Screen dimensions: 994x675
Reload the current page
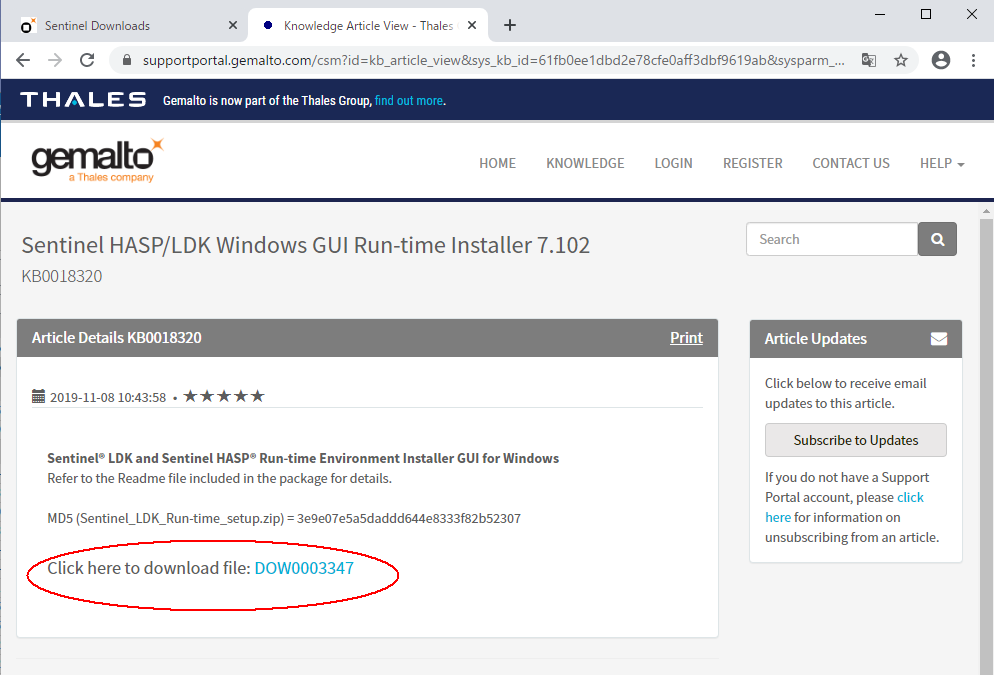coord(87,60)
